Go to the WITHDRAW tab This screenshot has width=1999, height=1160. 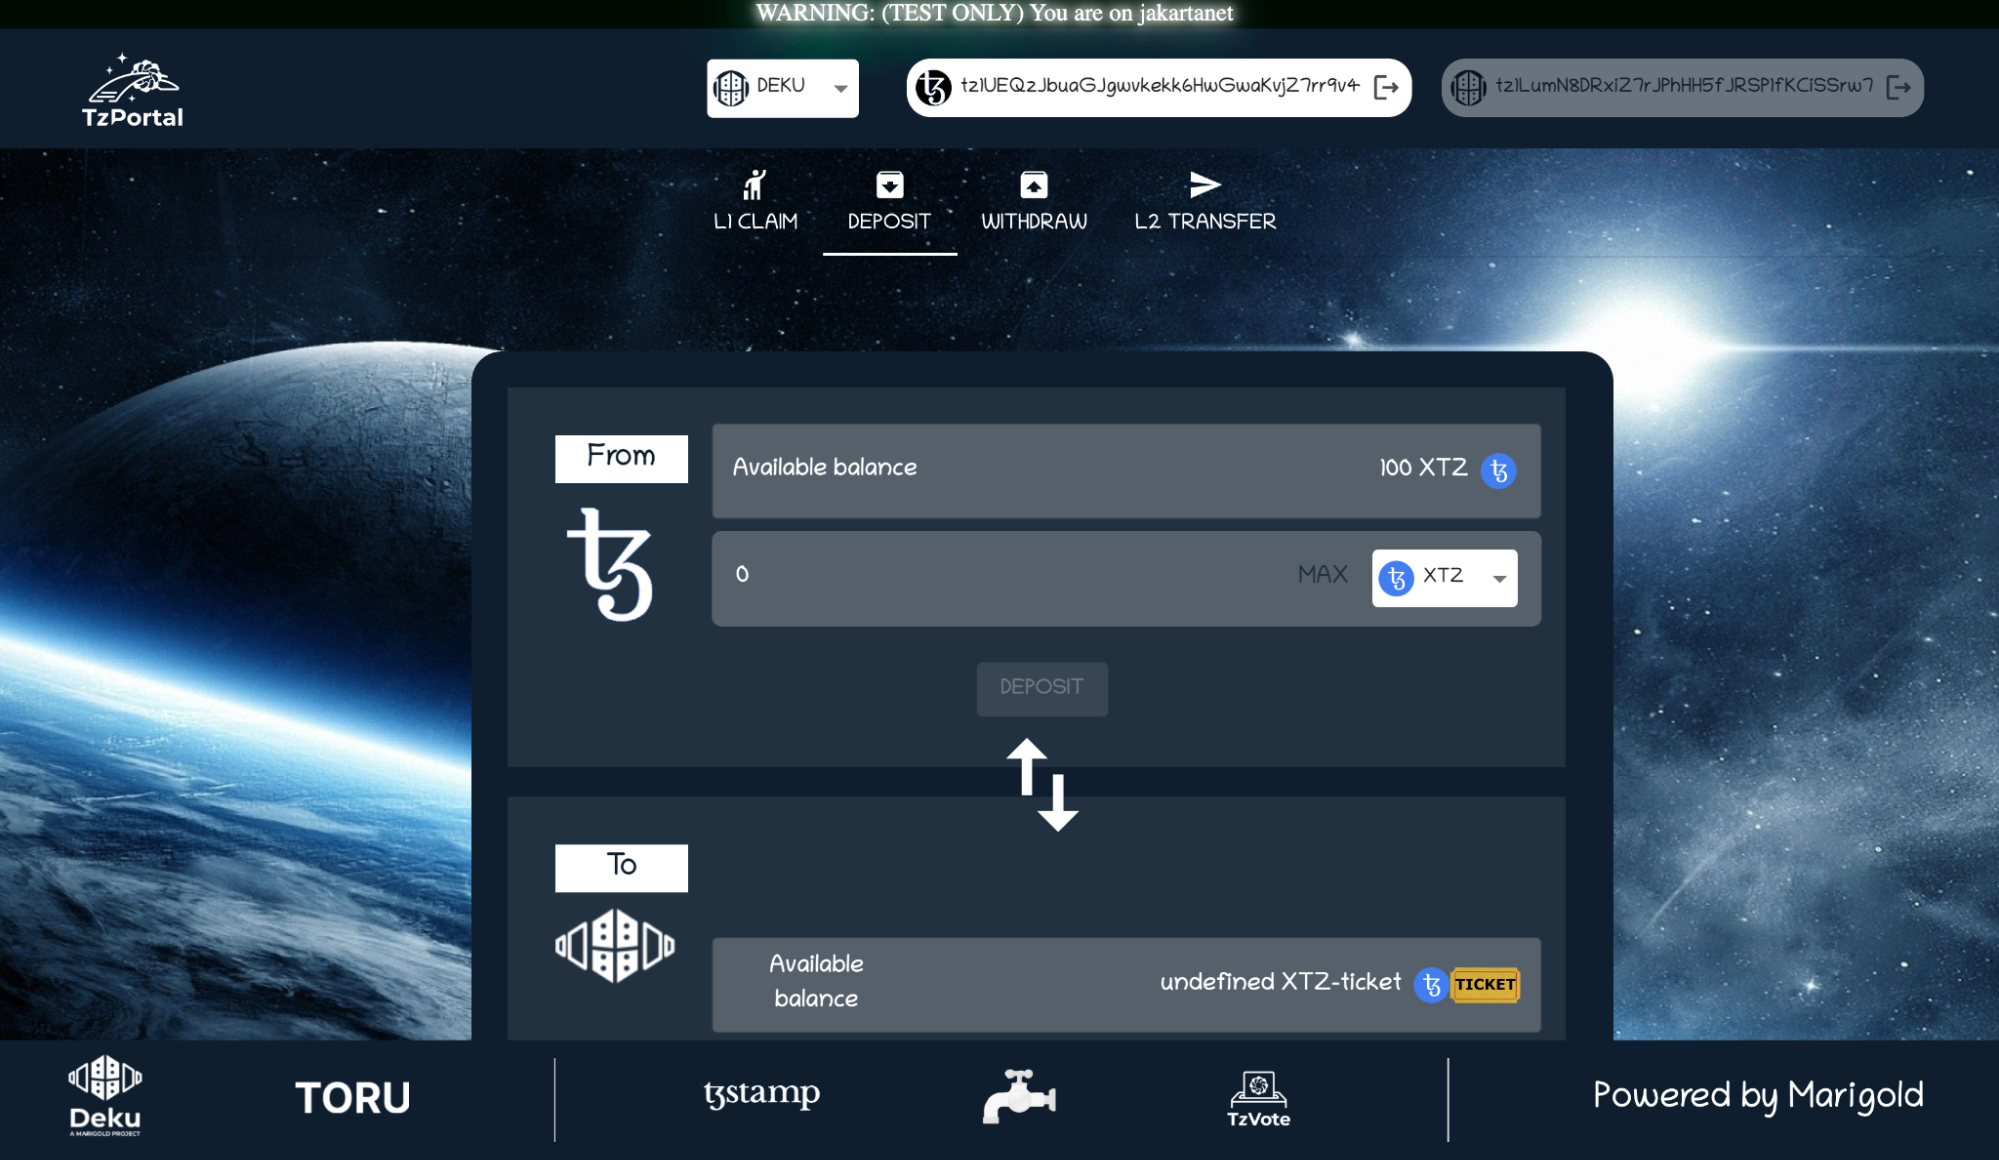[1033, 201]
